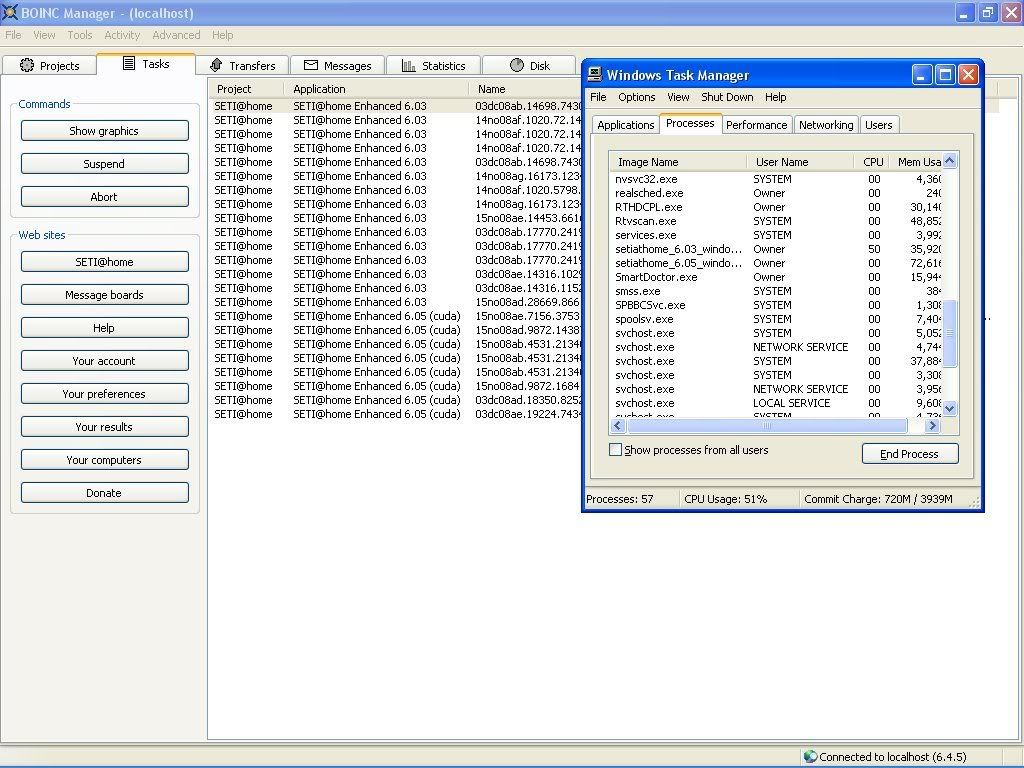Select task 03dc08ae.19224 cuda row
The width and height of the screenshot is (1024, 768).
point(396,414)
